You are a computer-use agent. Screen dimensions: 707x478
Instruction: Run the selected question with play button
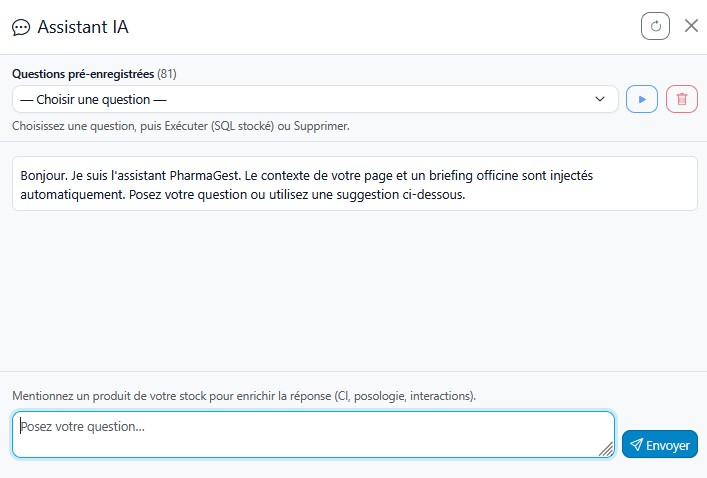point(642,99)
